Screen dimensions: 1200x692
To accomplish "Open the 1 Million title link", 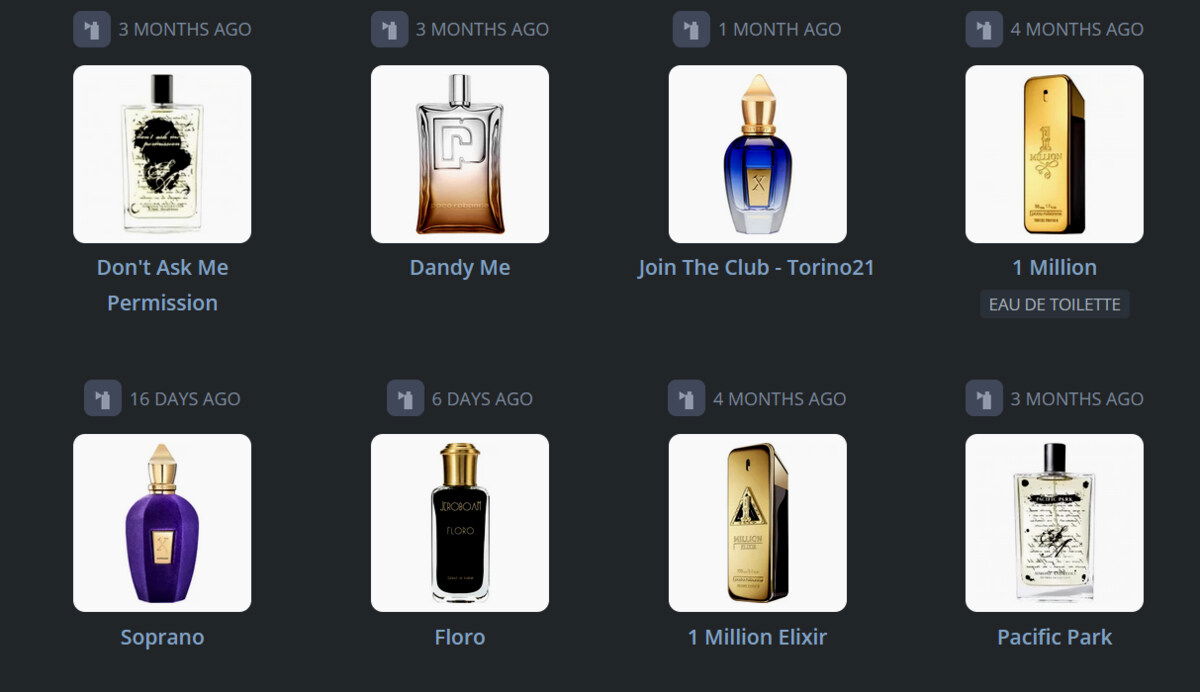I will click(1055, 267).
